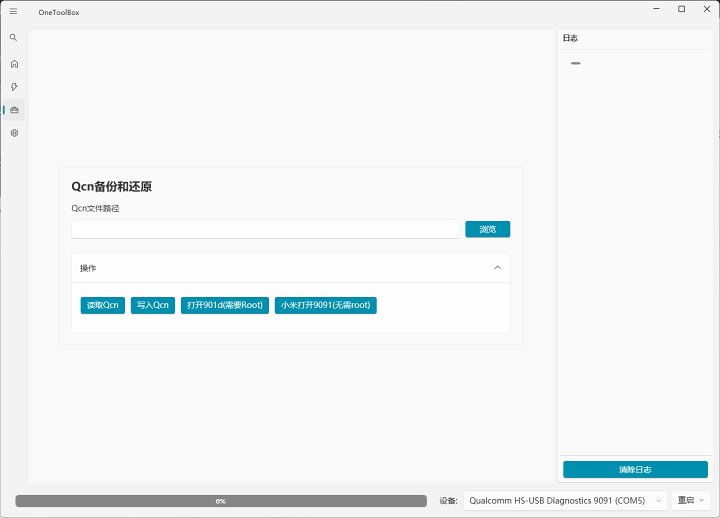This screenshot has height=518, width=720.
Task: Open settings via the gear icon
Action: click(14, 133)
